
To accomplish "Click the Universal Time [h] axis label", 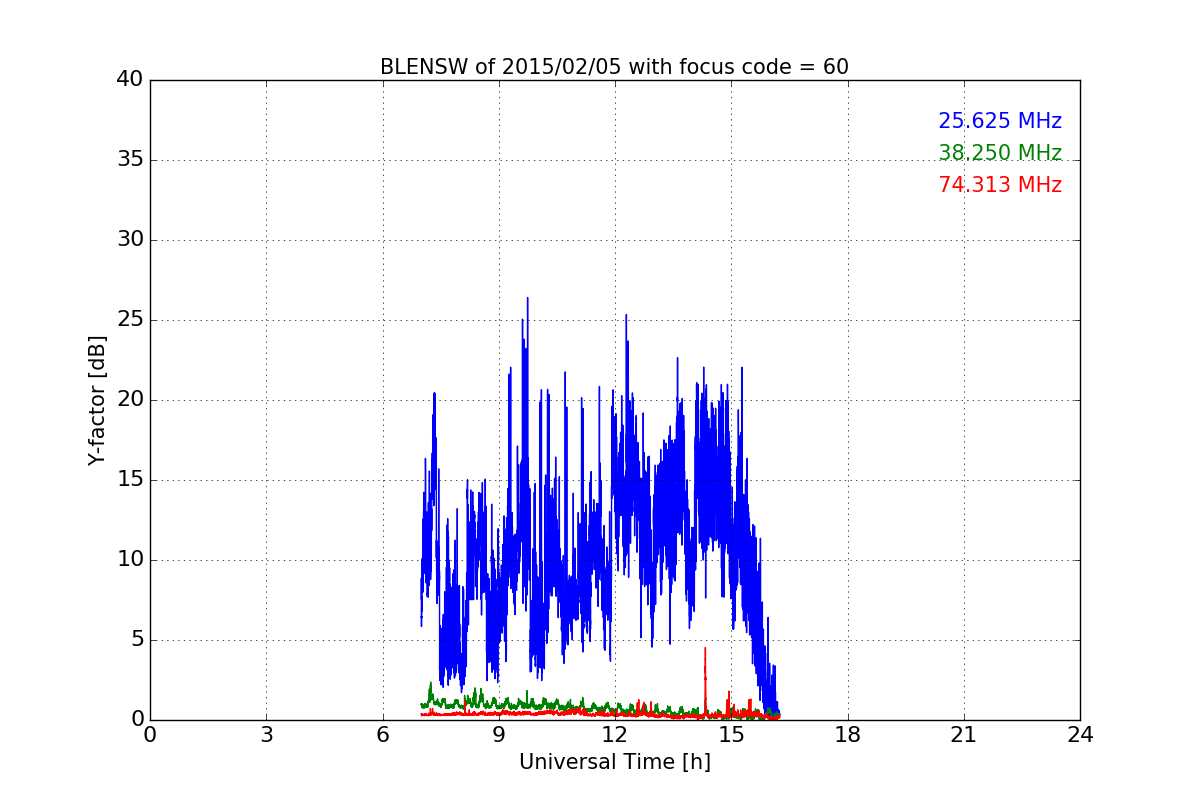I will point(614,762).
